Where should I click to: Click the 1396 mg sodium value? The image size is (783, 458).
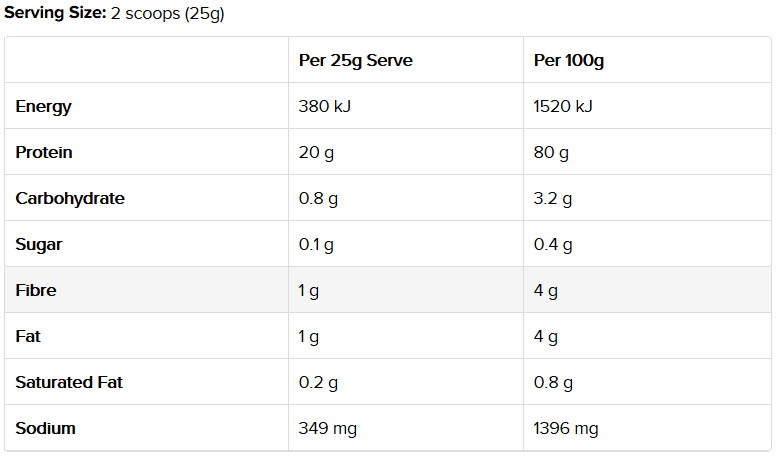tap(566, 429)
